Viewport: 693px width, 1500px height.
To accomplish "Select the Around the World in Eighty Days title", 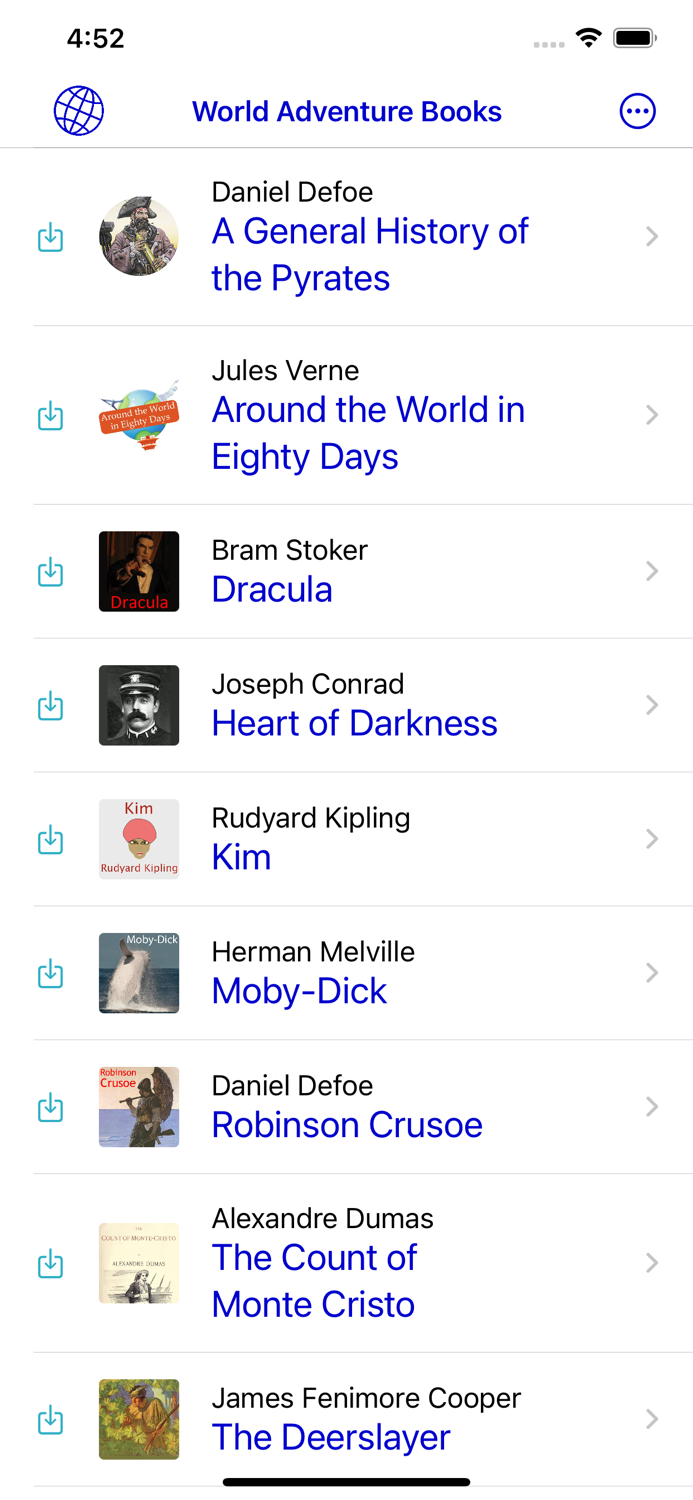I will tap(368, 433).
